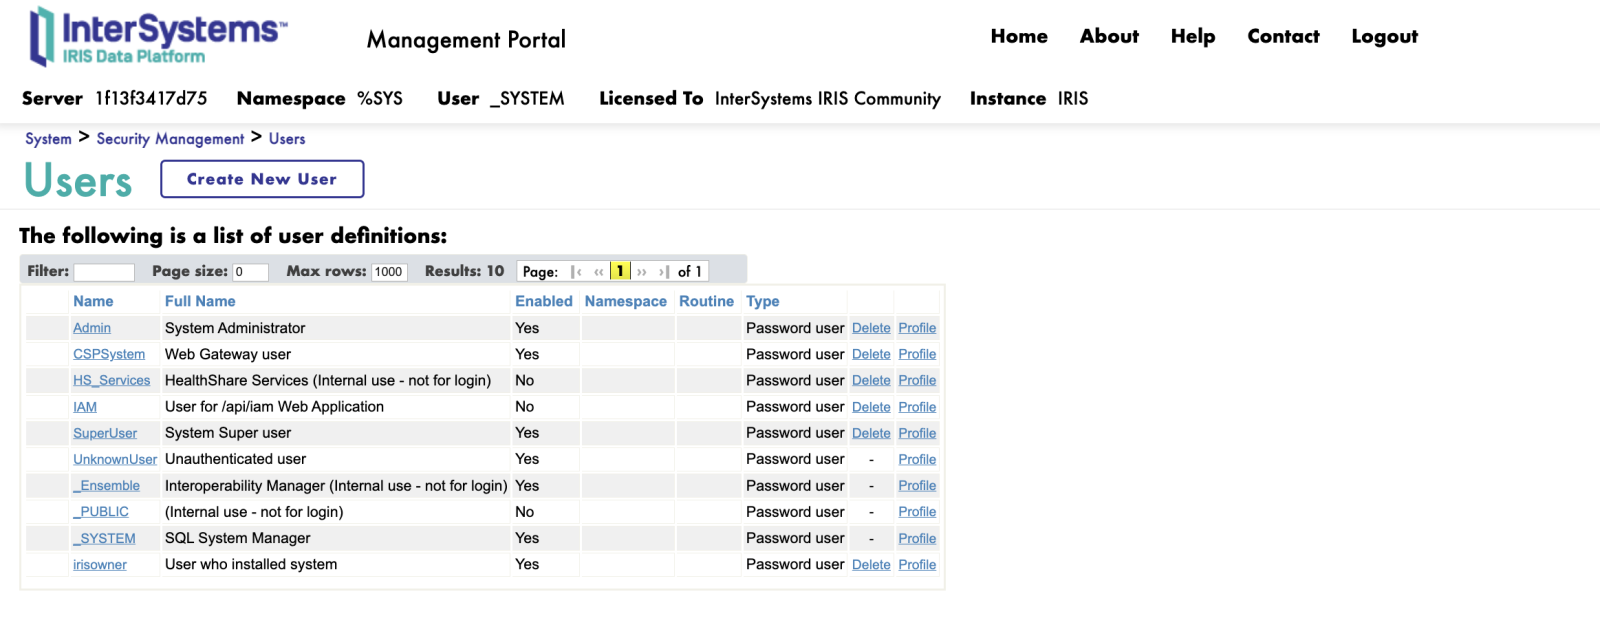Jump to last page of results

point(664,272)
